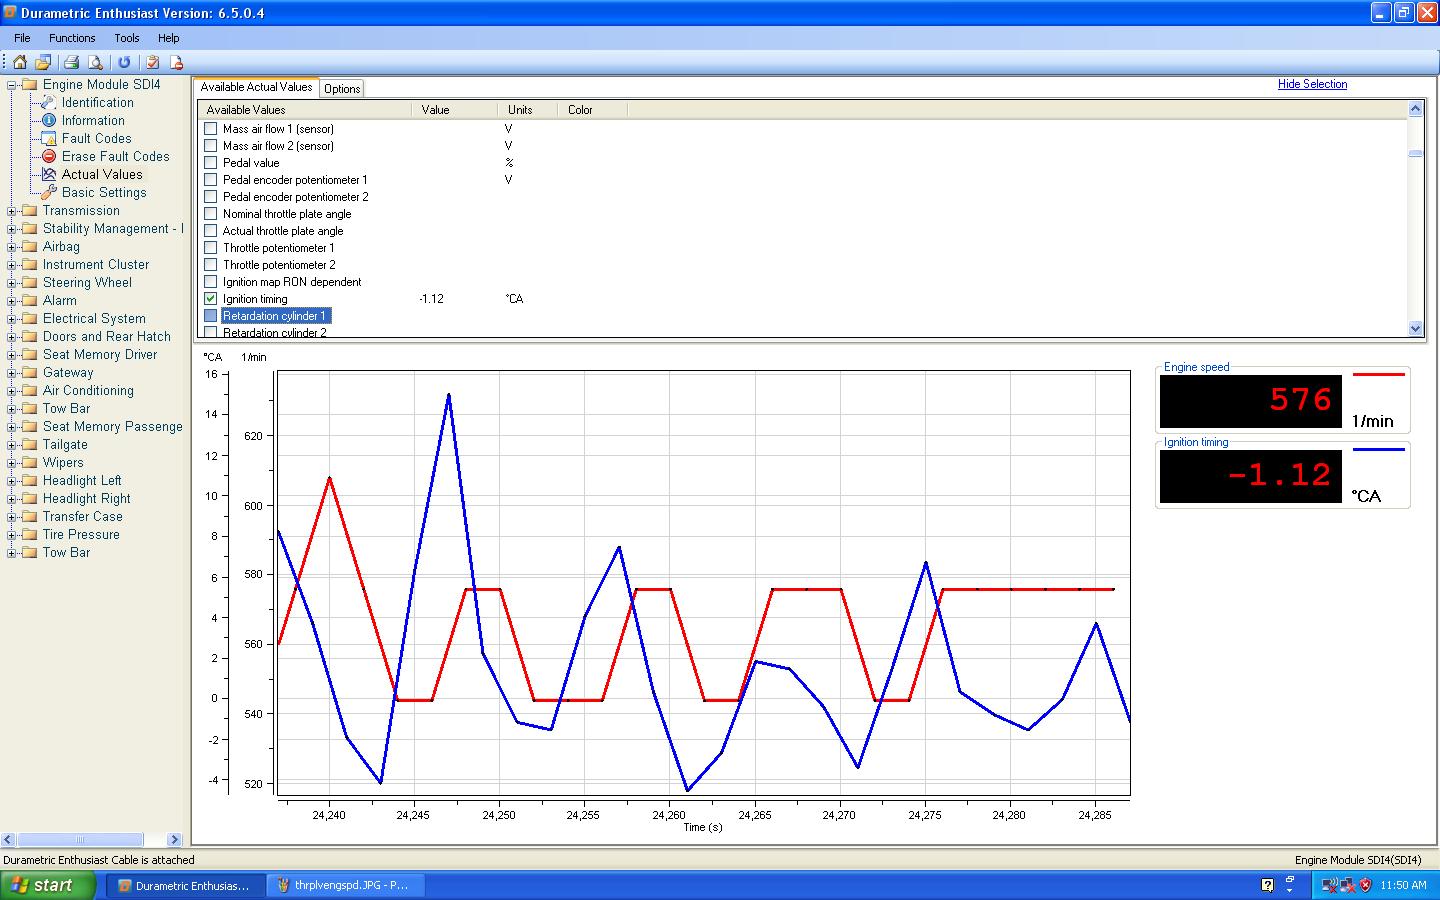Viewport: 1440px width, 900px height.
Task: Collapse the Engine Module SDI4 tree node
Action: [x=12, y=85]
